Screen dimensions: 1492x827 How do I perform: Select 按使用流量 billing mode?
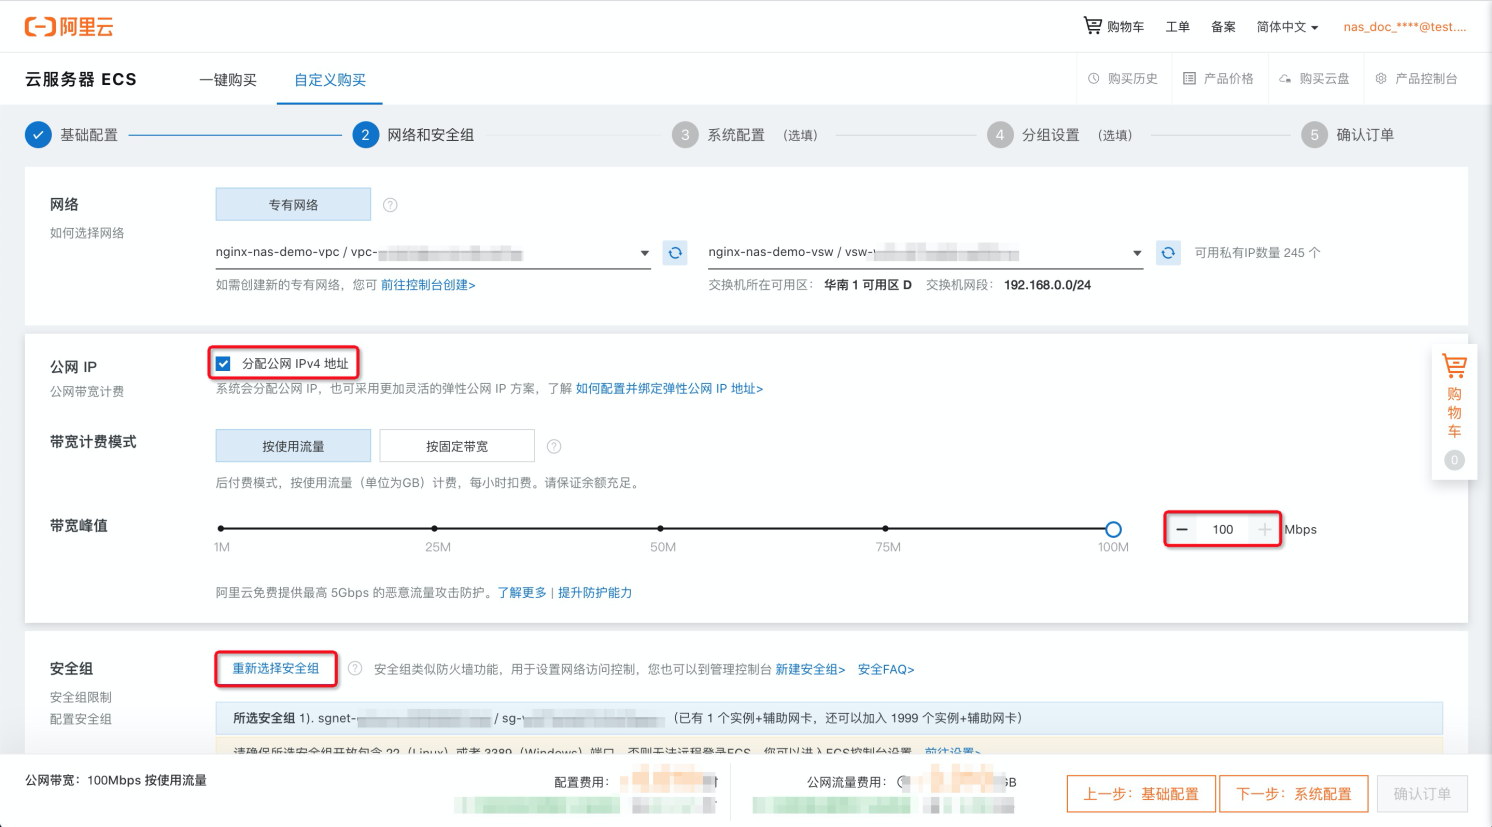(293, 446)
